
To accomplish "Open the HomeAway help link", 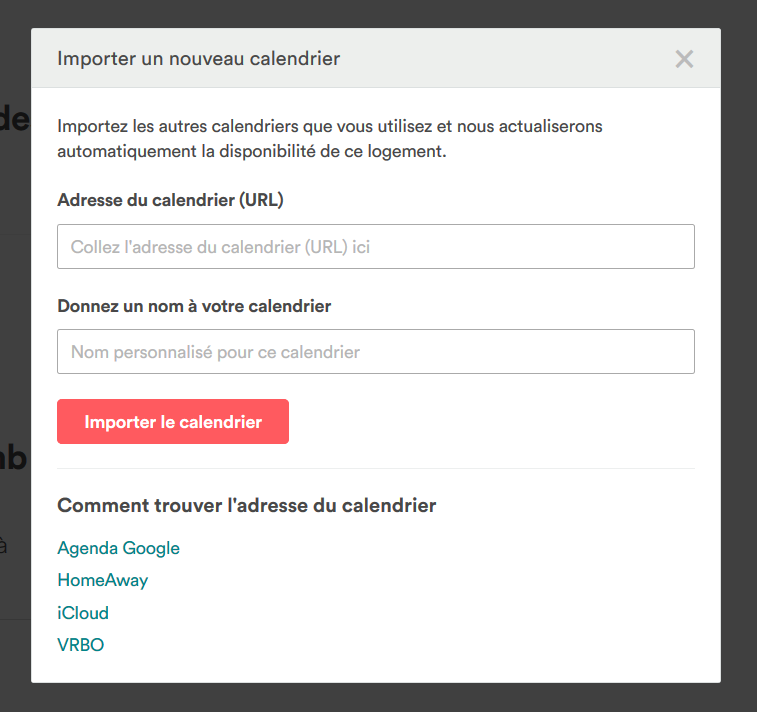I will click(x=102, y=580).
